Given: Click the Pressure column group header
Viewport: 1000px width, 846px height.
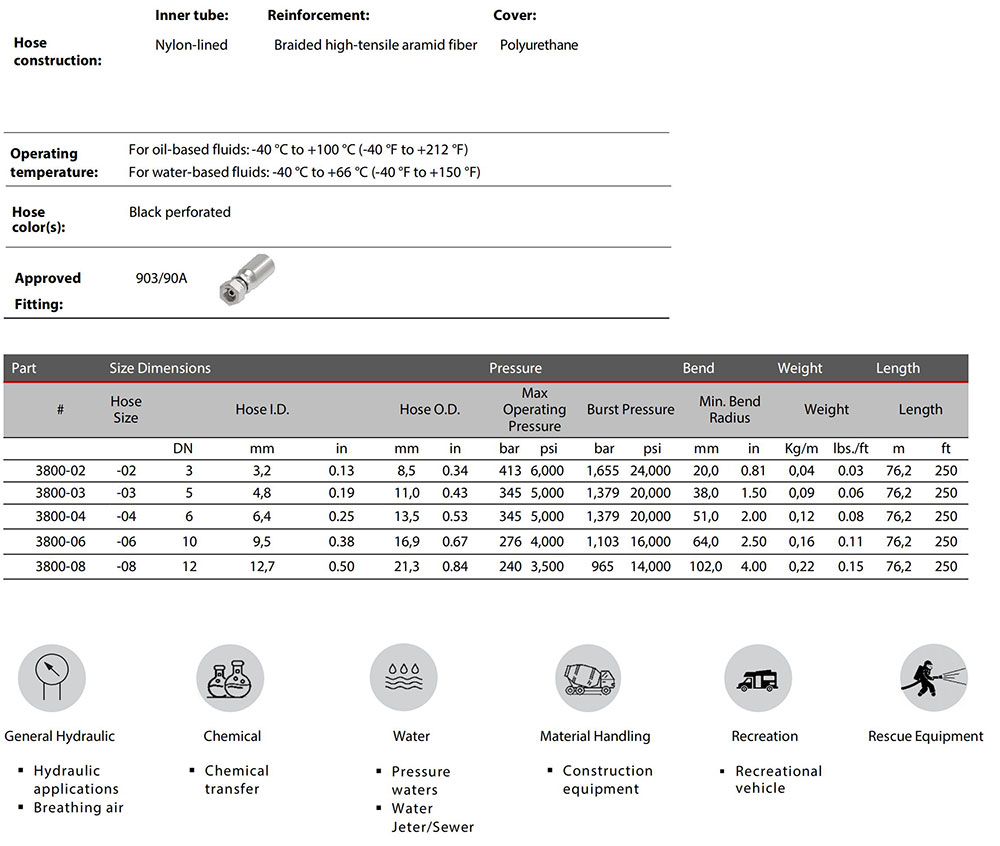Looking at the screenshot, I should pyautogui.click(x=515, y=368).
